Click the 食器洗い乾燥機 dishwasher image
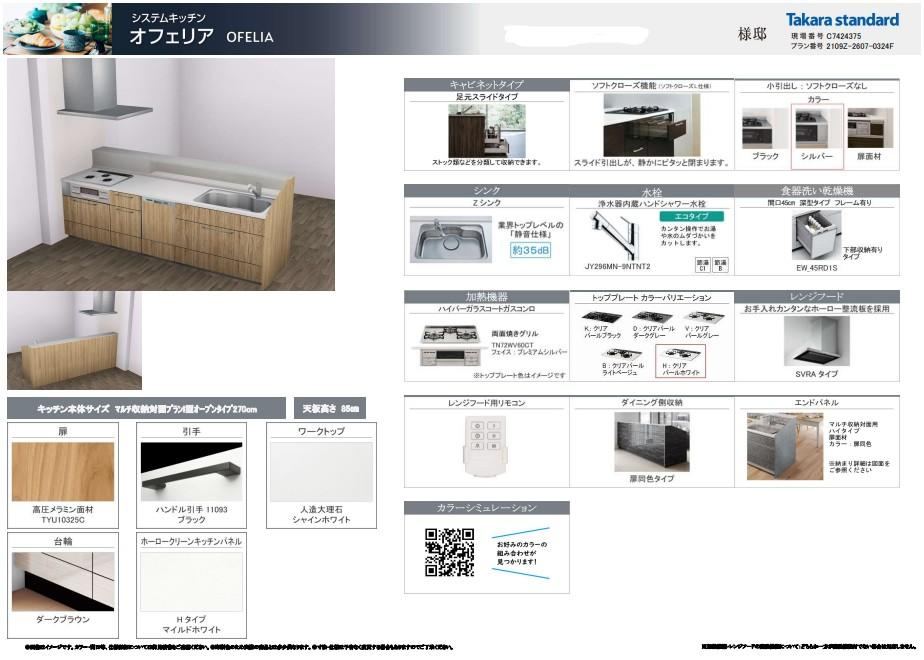The height and width of the screenshot is (660, 924). click(x=817, y=236)
